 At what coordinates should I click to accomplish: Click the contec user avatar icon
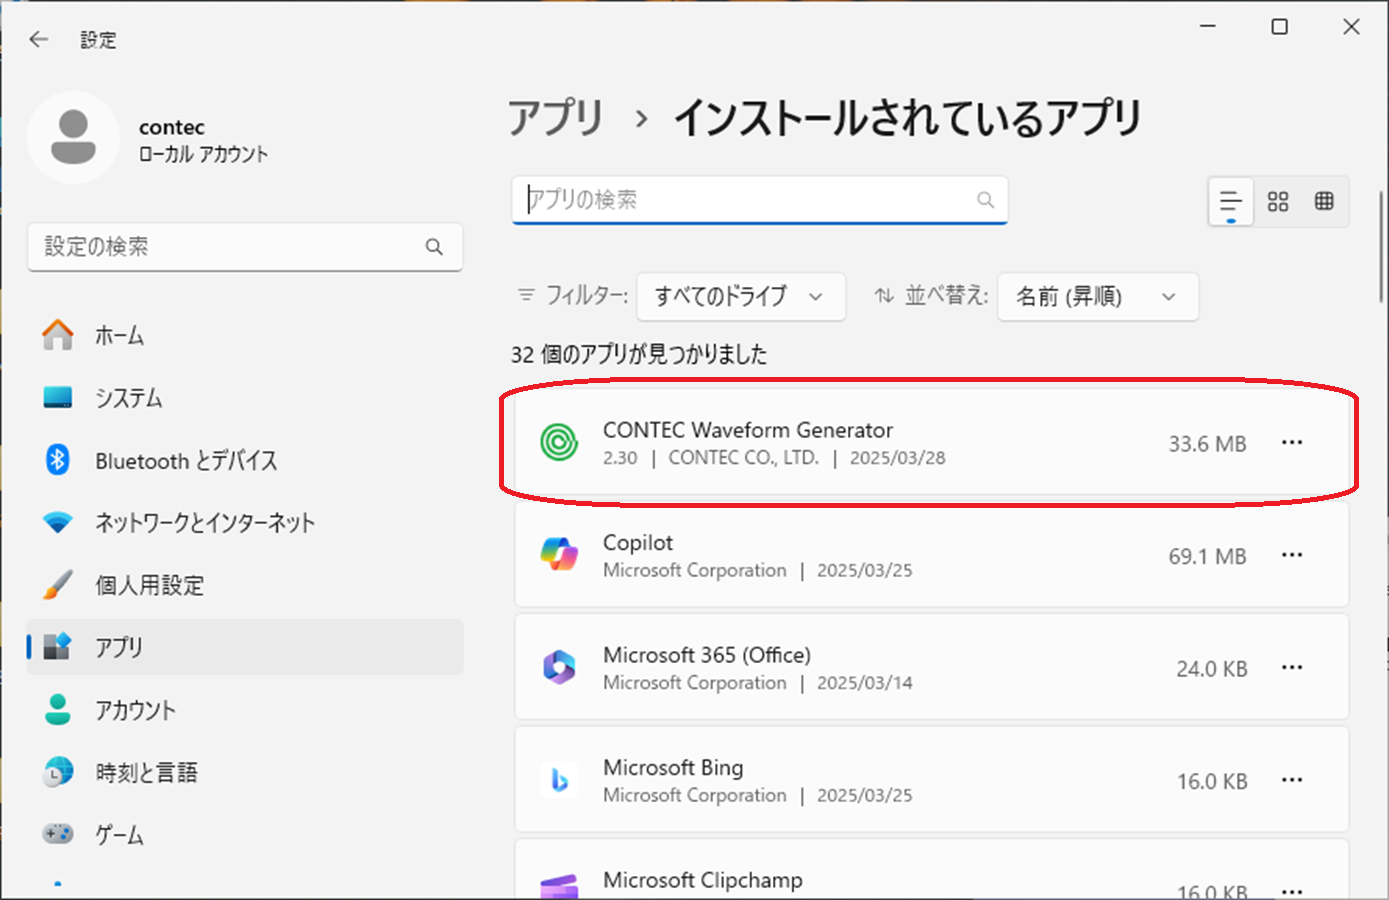click(x=73, y=138)
